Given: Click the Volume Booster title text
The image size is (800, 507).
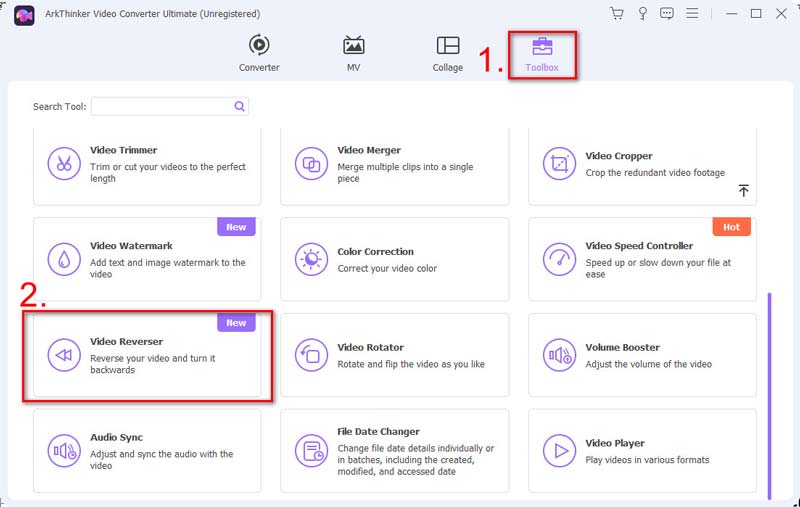Looking at the screenshot, I should click(622, 347).
